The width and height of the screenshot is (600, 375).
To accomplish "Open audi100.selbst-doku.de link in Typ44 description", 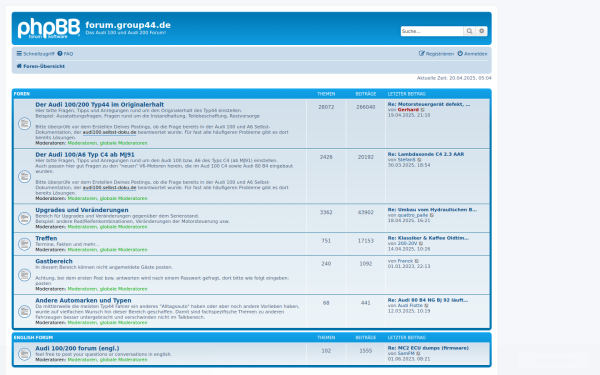I will pos(109,132).
